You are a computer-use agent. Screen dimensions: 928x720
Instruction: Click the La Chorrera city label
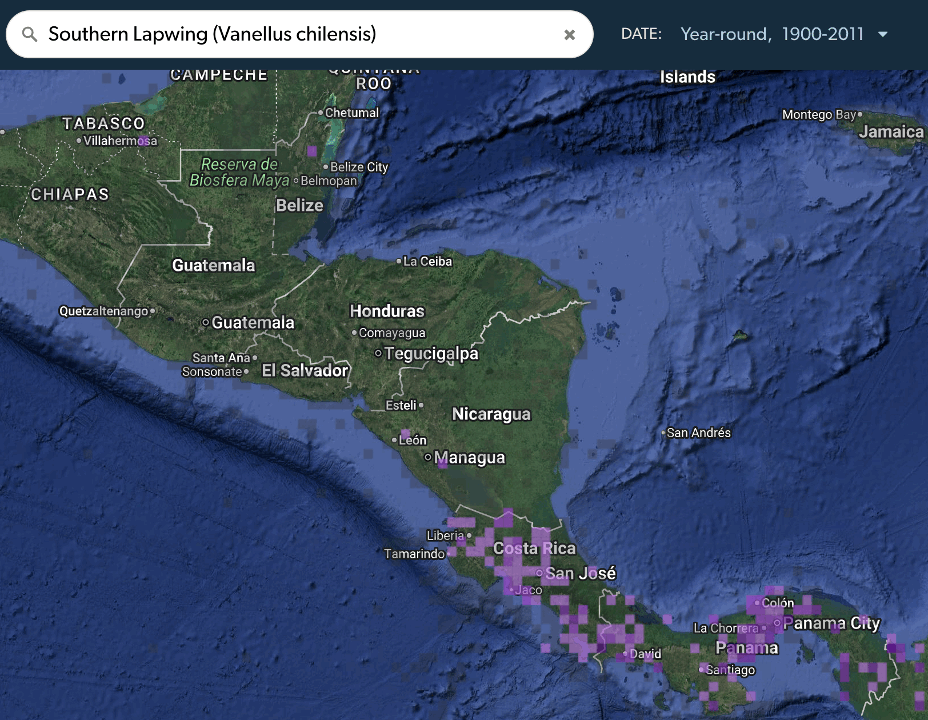(726, 628)
